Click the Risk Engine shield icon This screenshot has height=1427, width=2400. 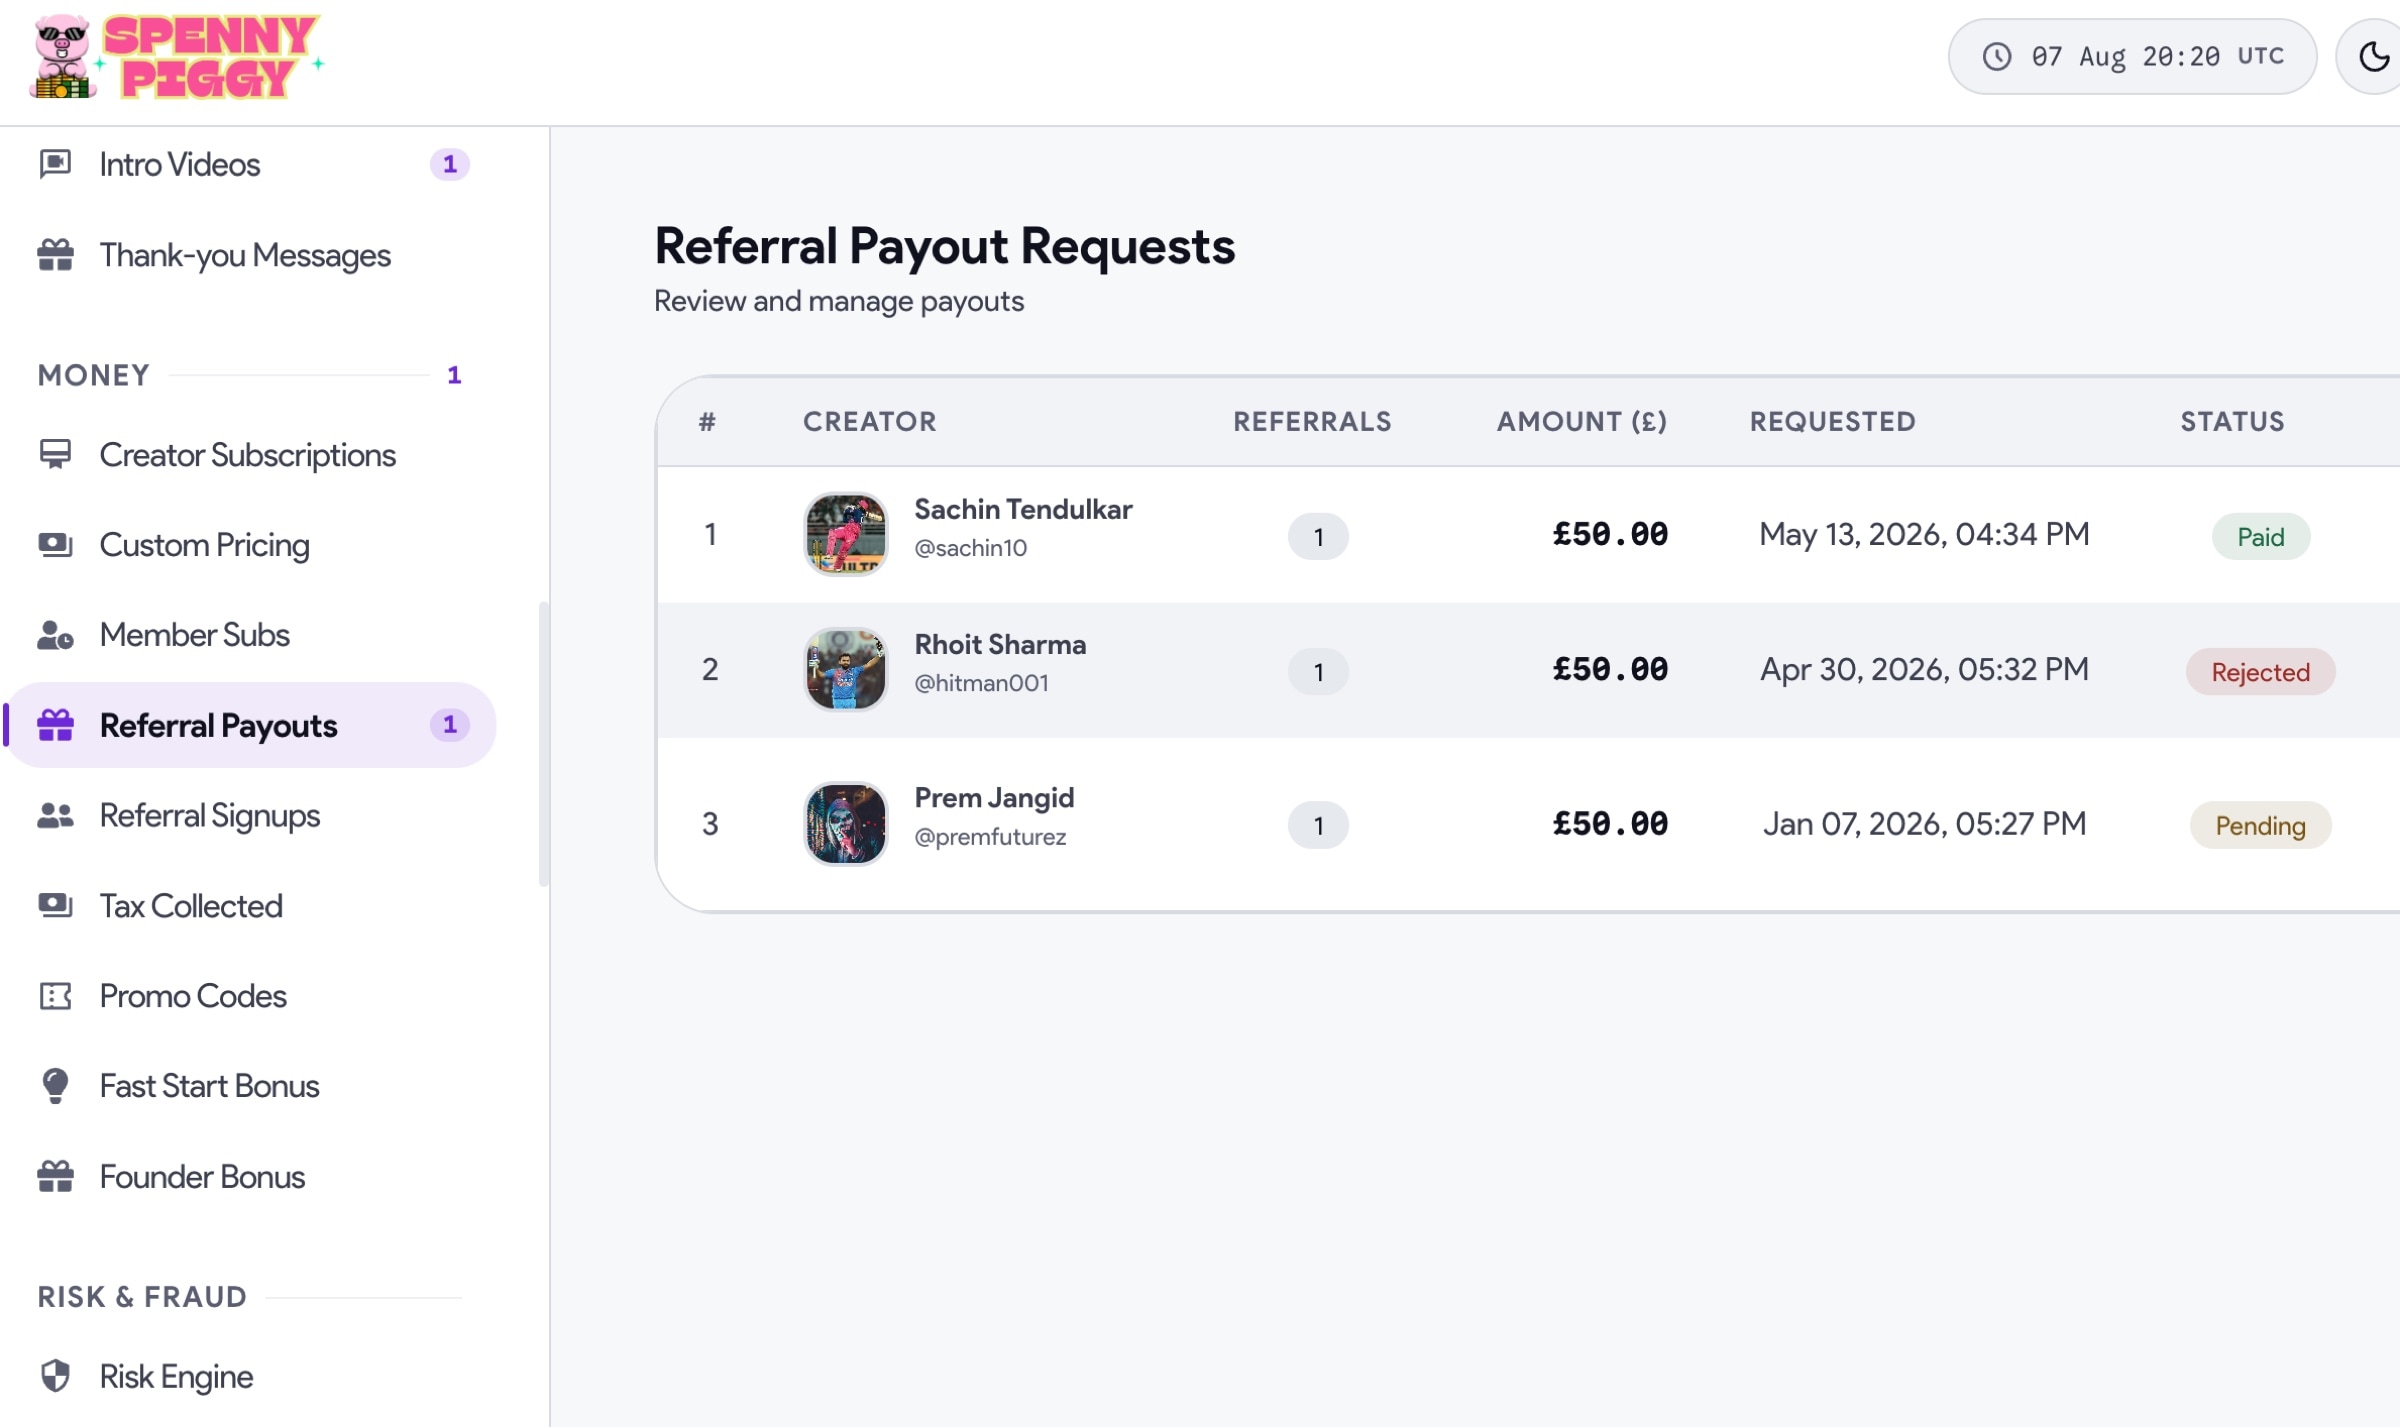pyautogui.click(x=55, y=1376)
